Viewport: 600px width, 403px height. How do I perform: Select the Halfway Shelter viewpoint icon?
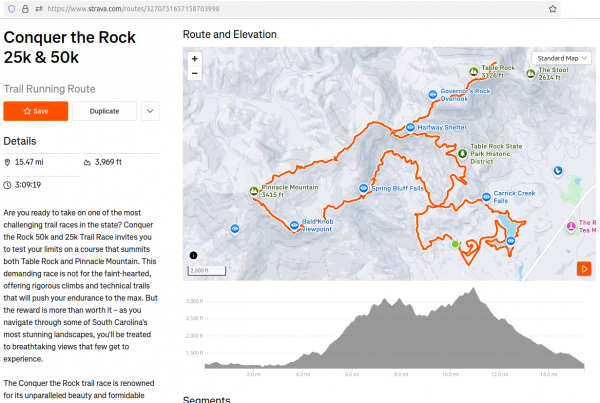click(x=410, y=127)
